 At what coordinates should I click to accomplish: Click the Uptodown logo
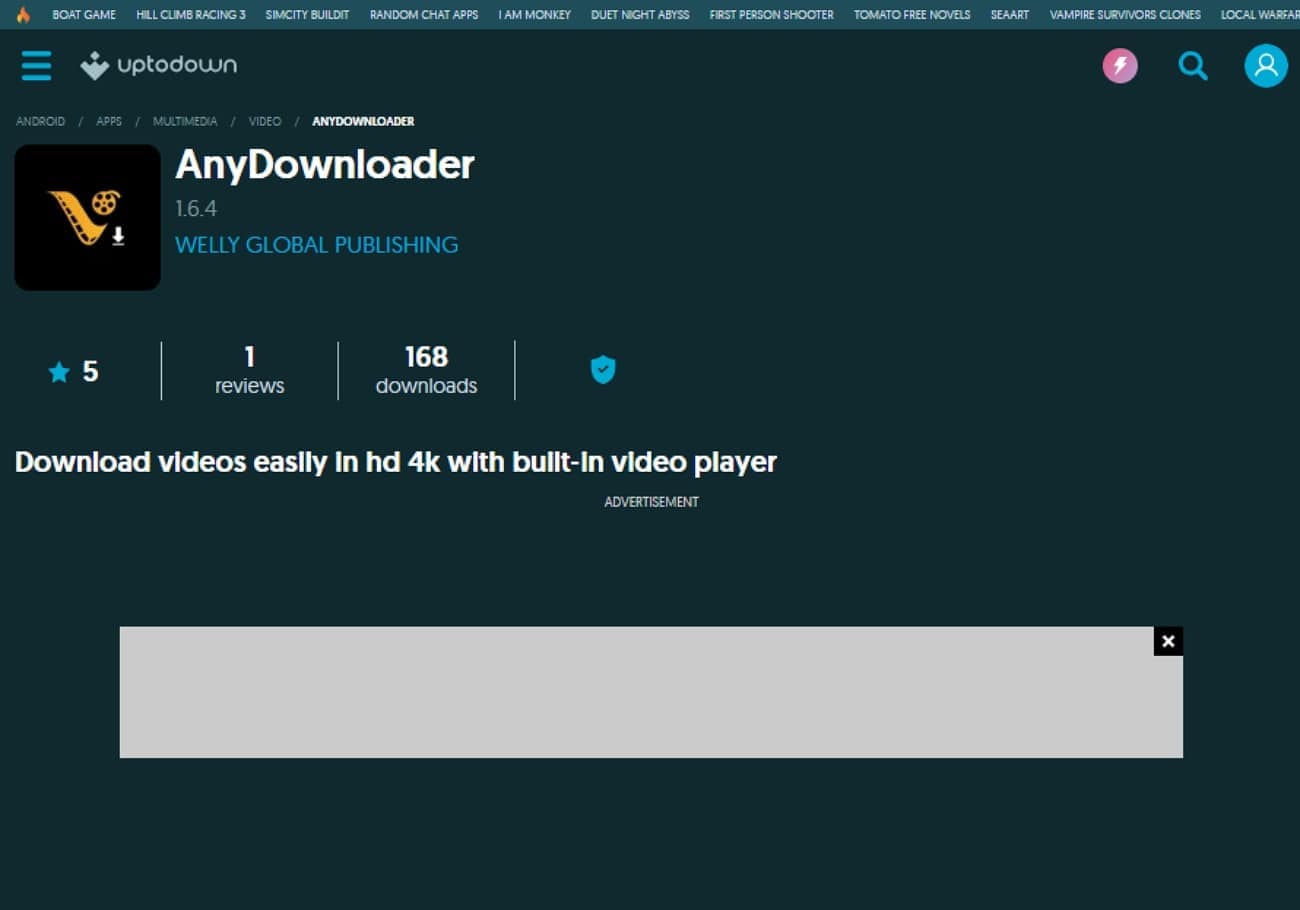tap(158, 65)
